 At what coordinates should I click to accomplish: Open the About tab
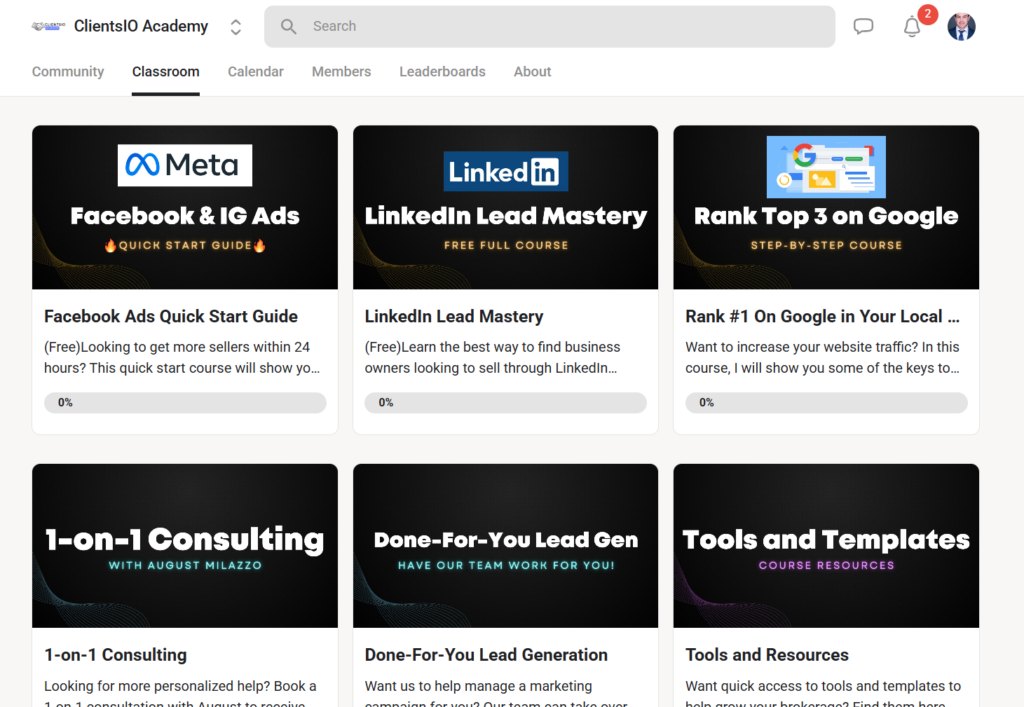pos(532,72)
